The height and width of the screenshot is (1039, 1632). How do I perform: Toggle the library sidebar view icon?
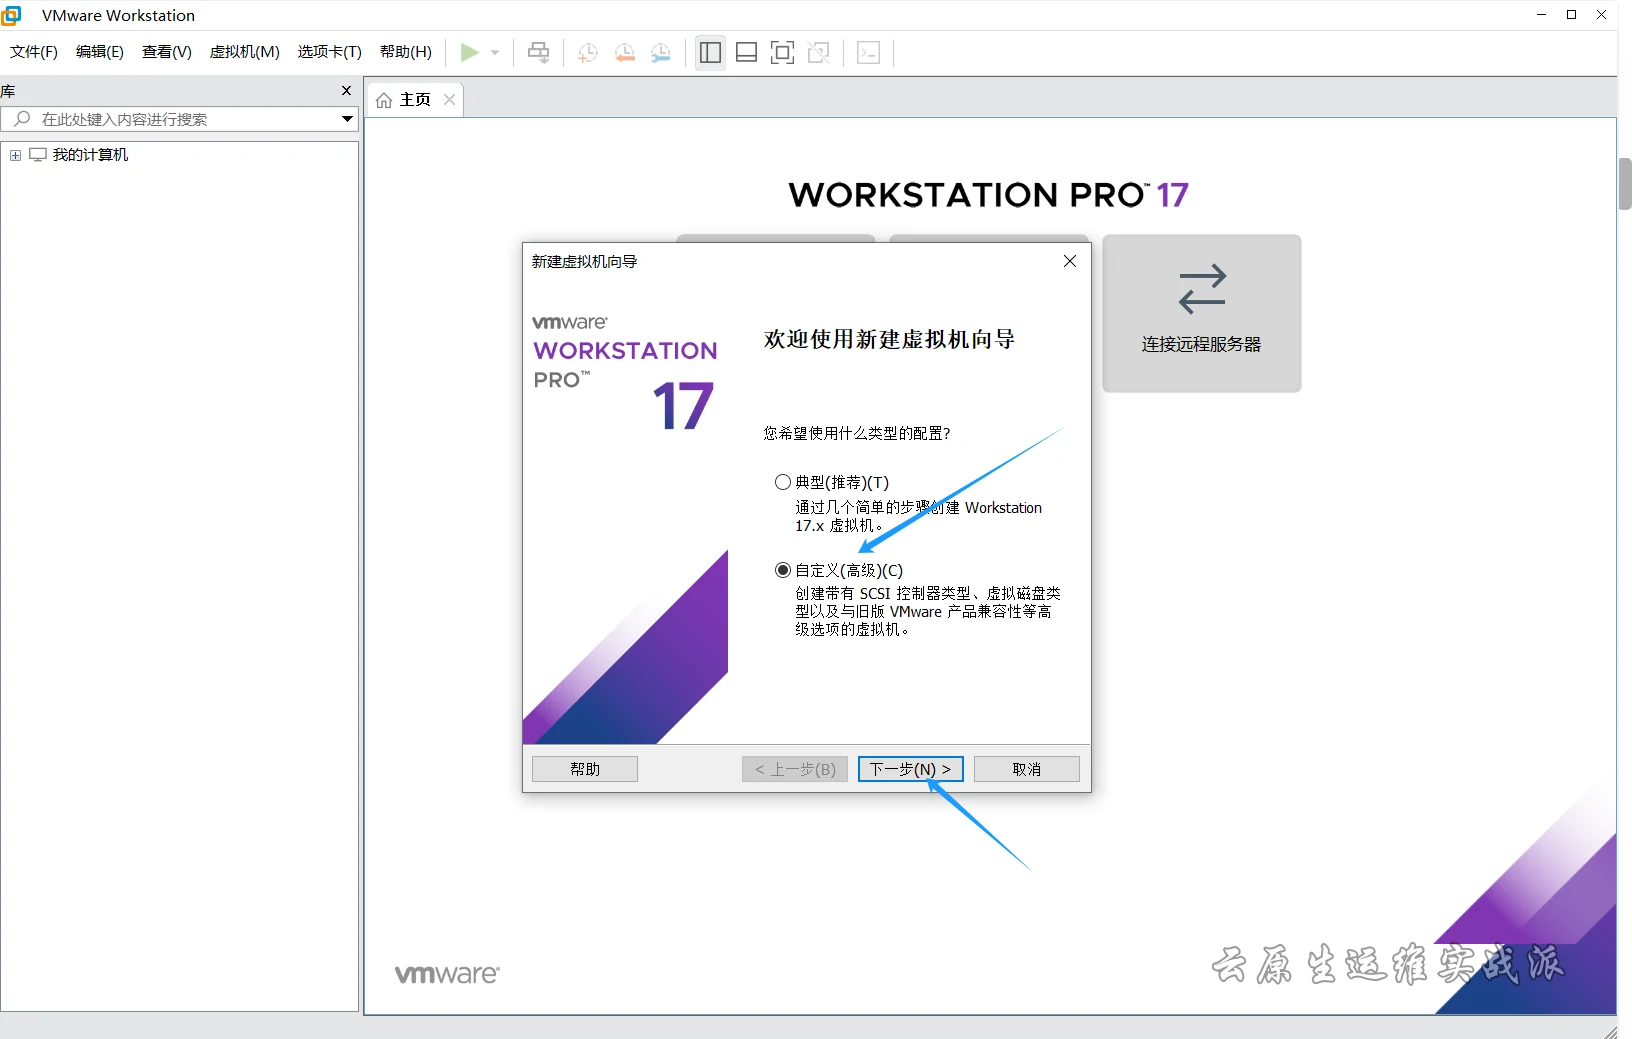(x=711, y=53)
